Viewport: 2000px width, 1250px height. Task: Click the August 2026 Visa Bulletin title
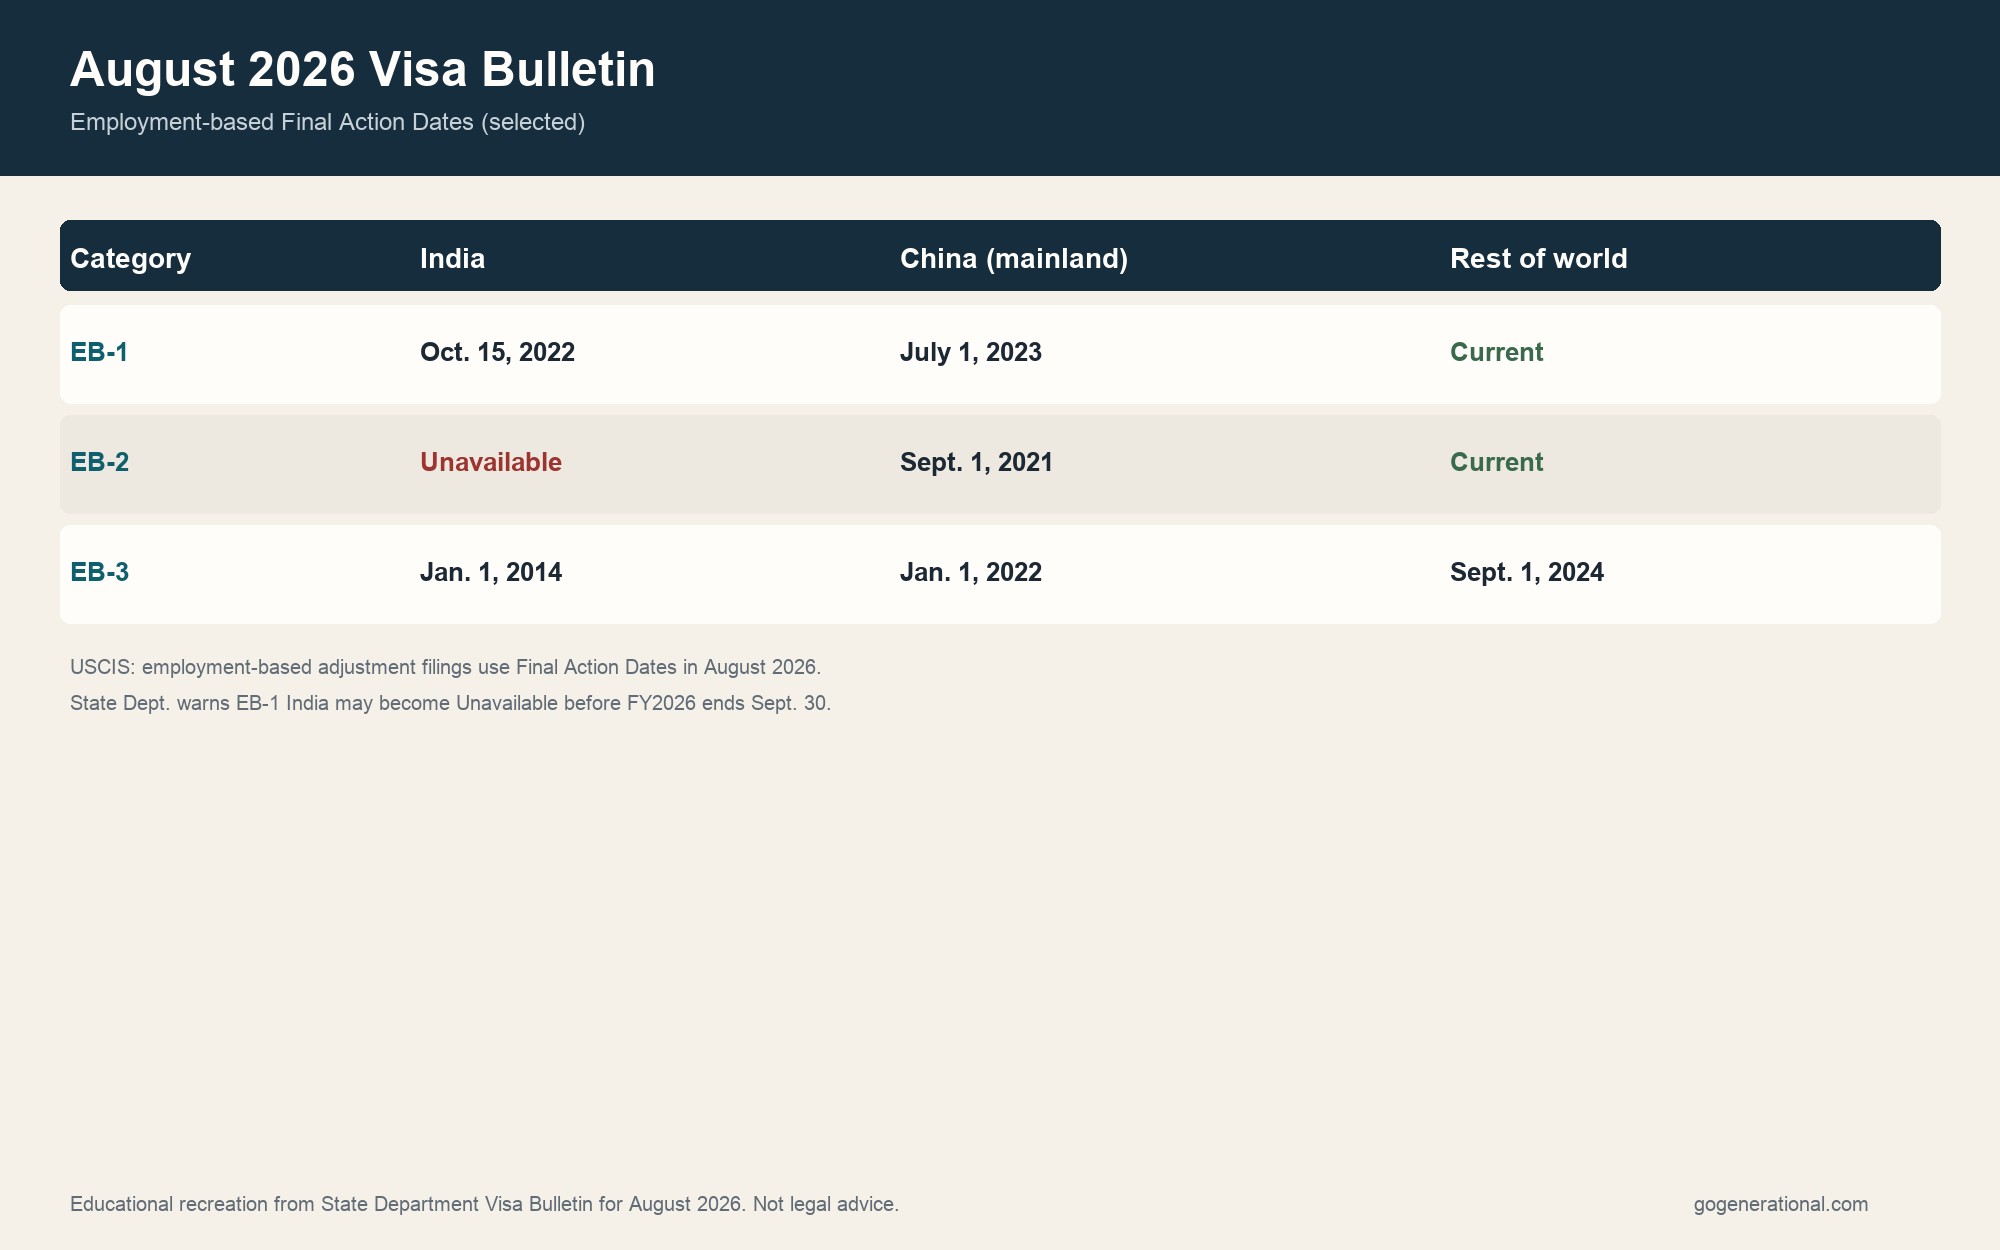coord(362,70)
